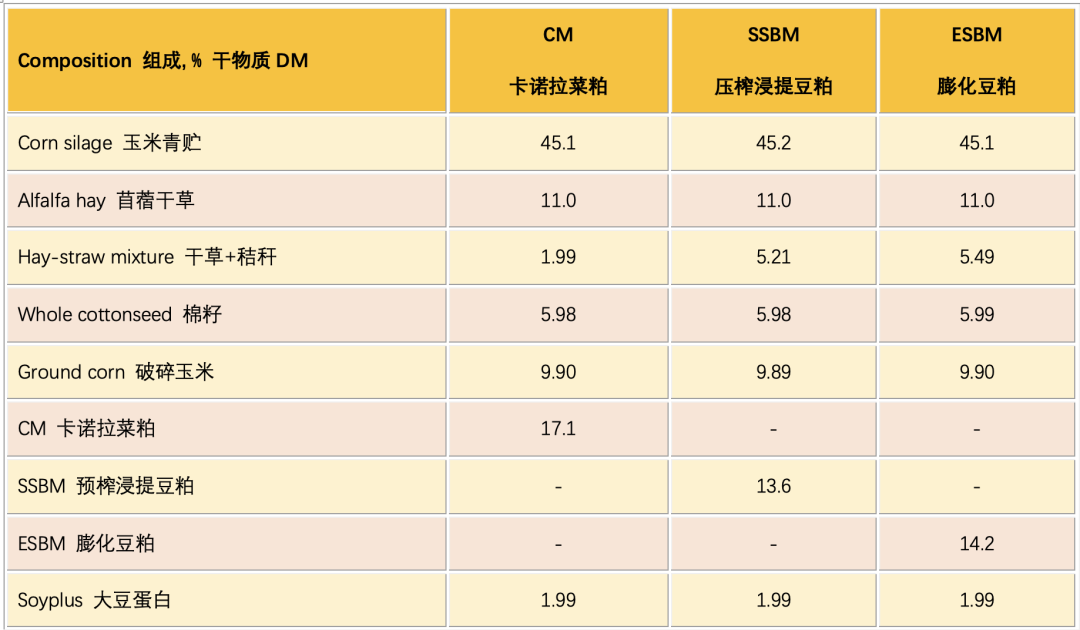Select the SSBM column header
This screenshot has height=630, width=1080.
773,61
